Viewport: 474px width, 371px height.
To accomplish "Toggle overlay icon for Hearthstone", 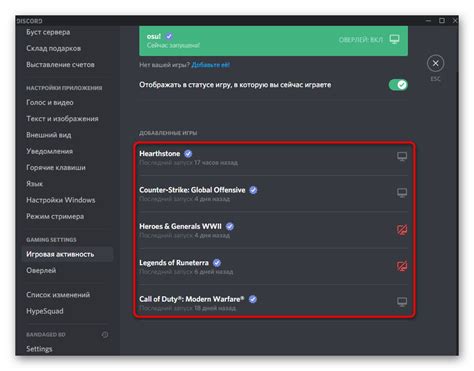I will point(402,157).
